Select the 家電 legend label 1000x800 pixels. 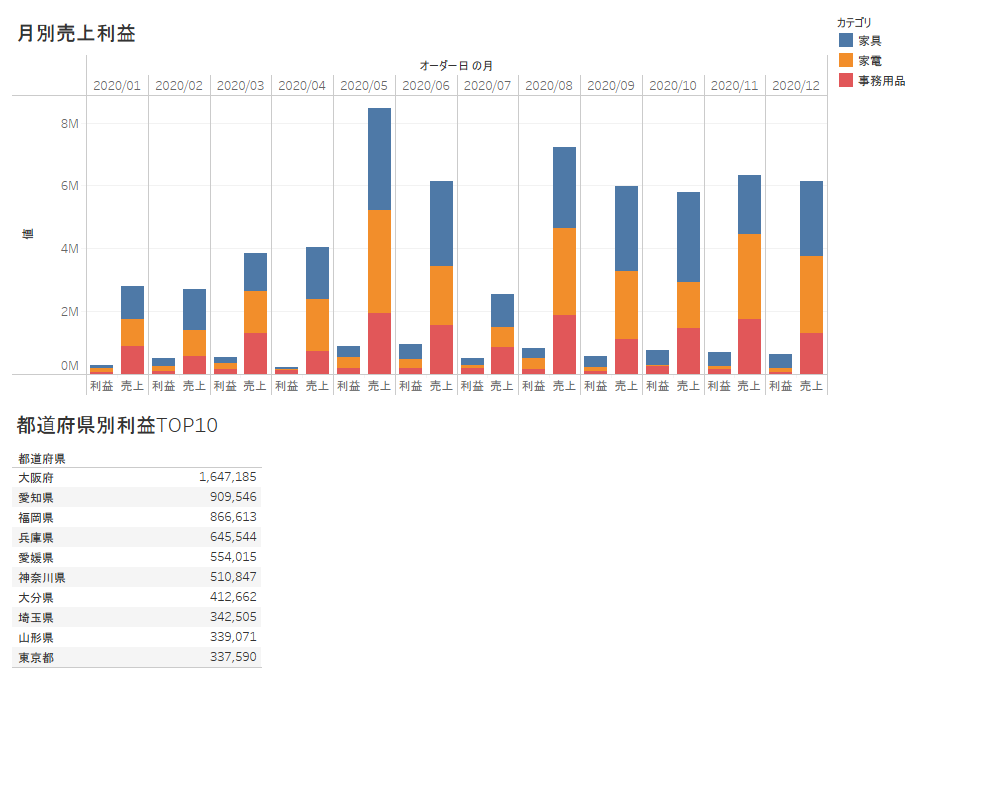[x=870, y=61]
